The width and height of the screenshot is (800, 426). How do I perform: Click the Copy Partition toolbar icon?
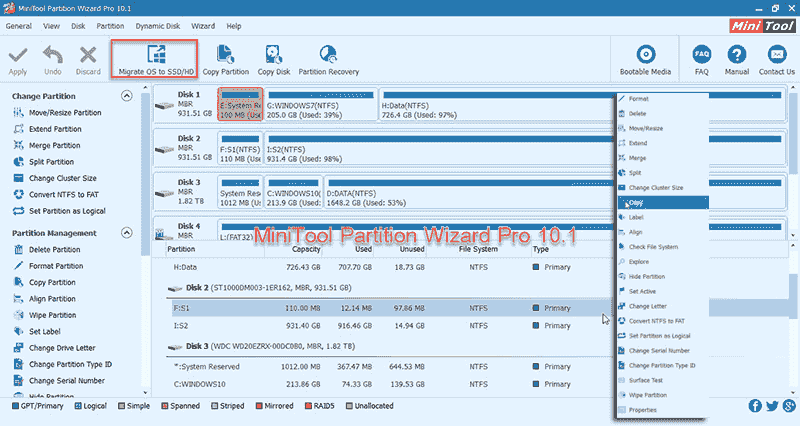(x=225, y=54)
